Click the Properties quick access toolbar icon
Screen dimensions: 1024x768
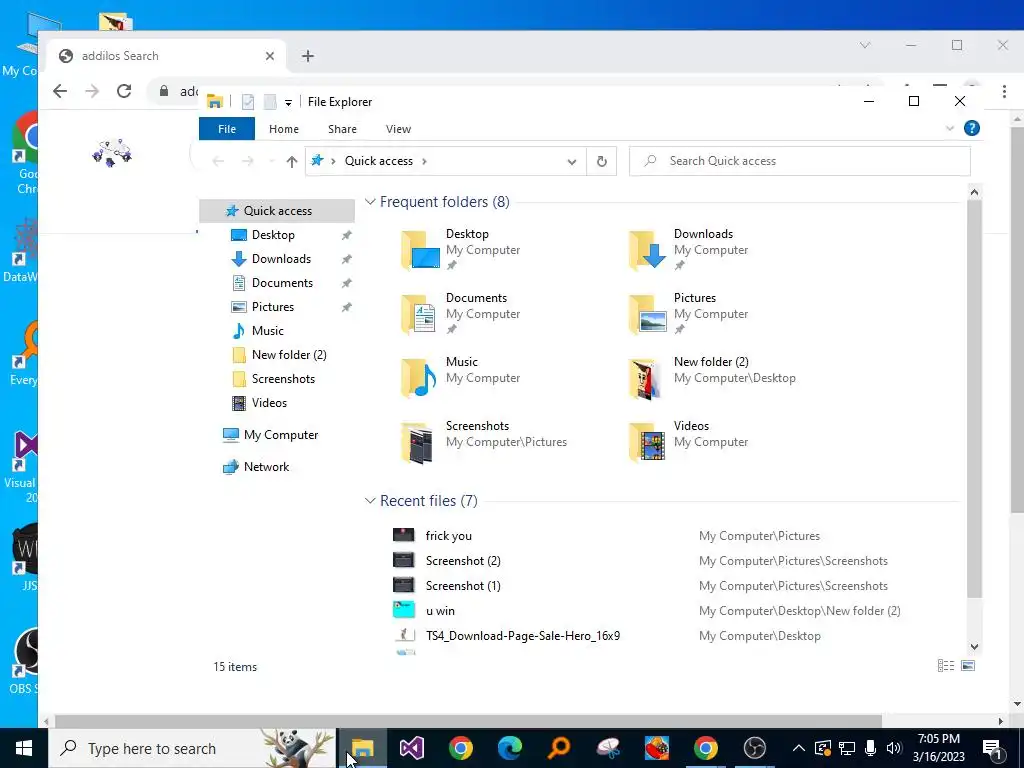point(248,102)
